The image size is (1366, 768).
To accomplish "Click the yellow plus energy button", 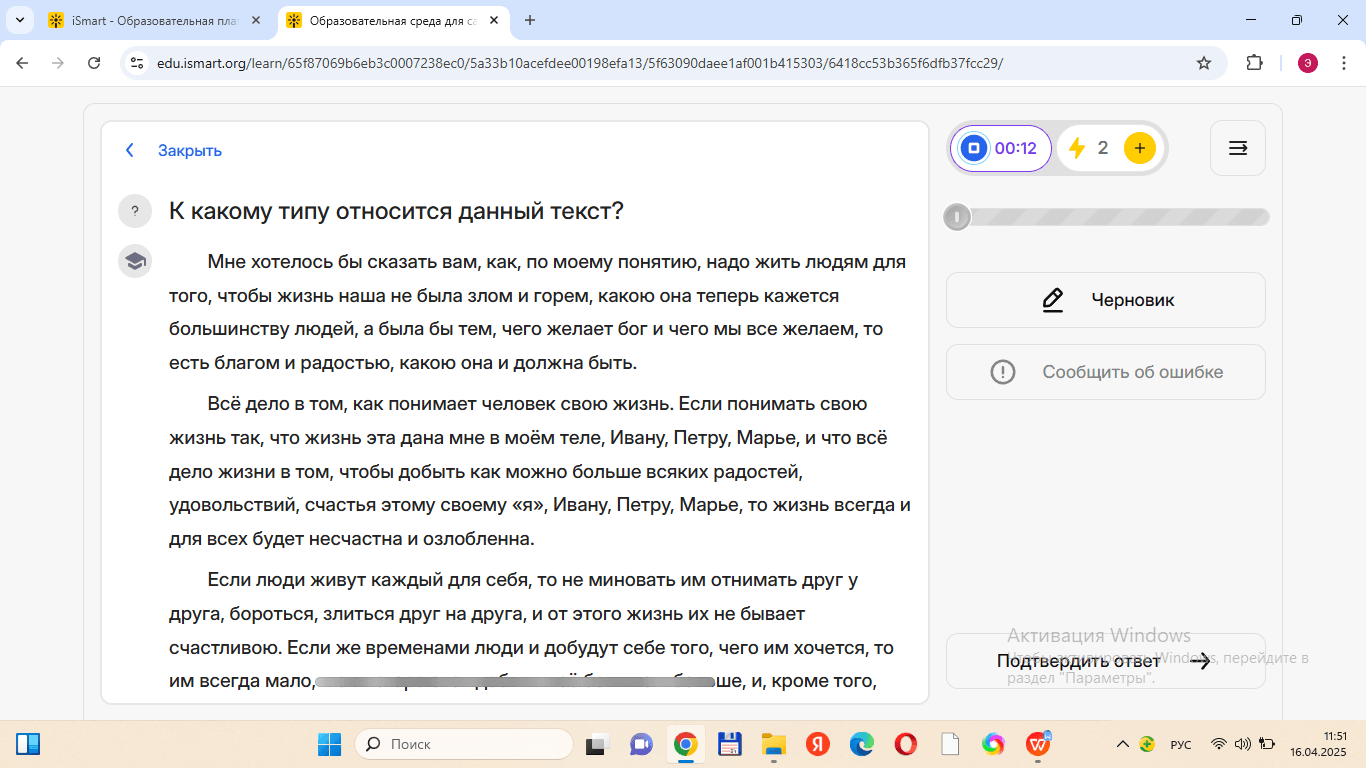I will click(1139, 149).
